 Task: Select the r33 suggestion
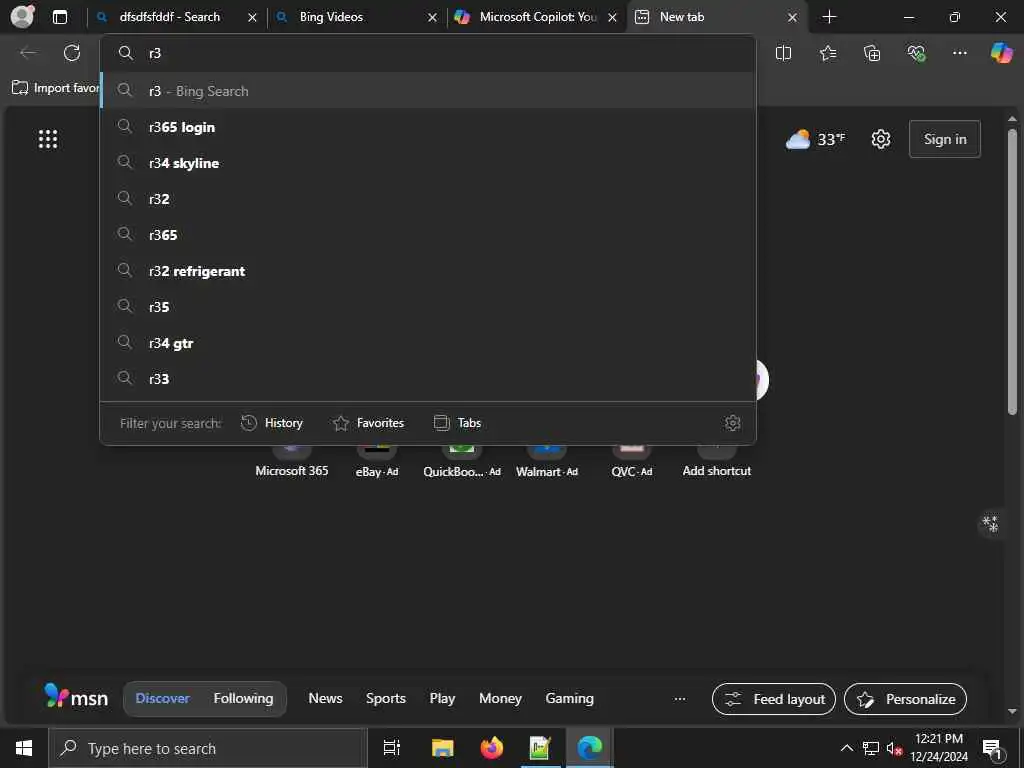(428, 379)
